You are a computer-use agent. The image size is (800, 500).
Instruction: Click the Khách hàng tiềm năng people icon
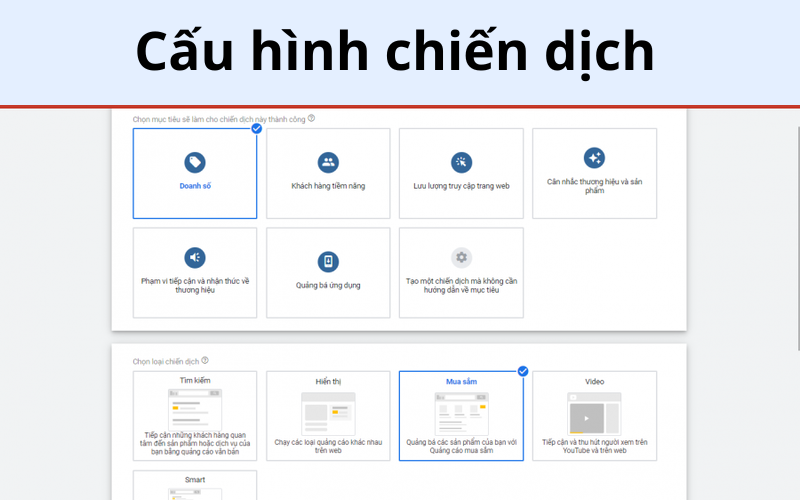[x=328, y=163]
